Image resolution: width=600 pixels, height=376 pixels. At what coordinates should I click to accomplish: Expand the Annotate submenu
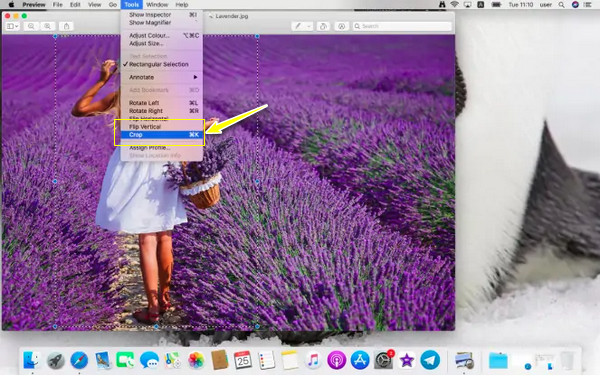[x=161, y=77]
